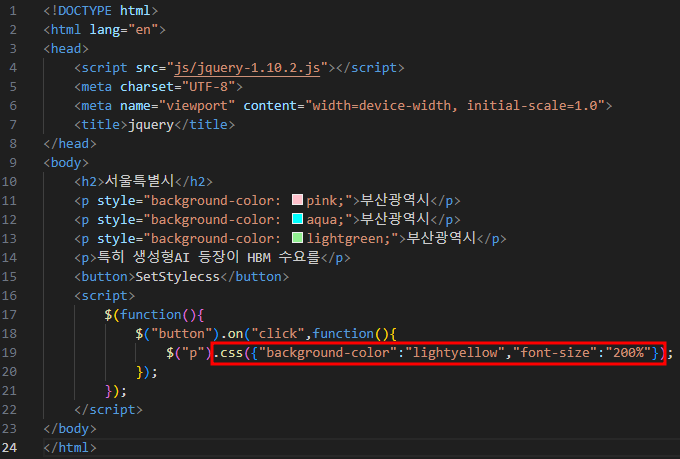The width and height of the screenshot is (680, 459).
Task: Open the js/jquery-1.10.2.js script path link
Action: [x=247, y=68]
